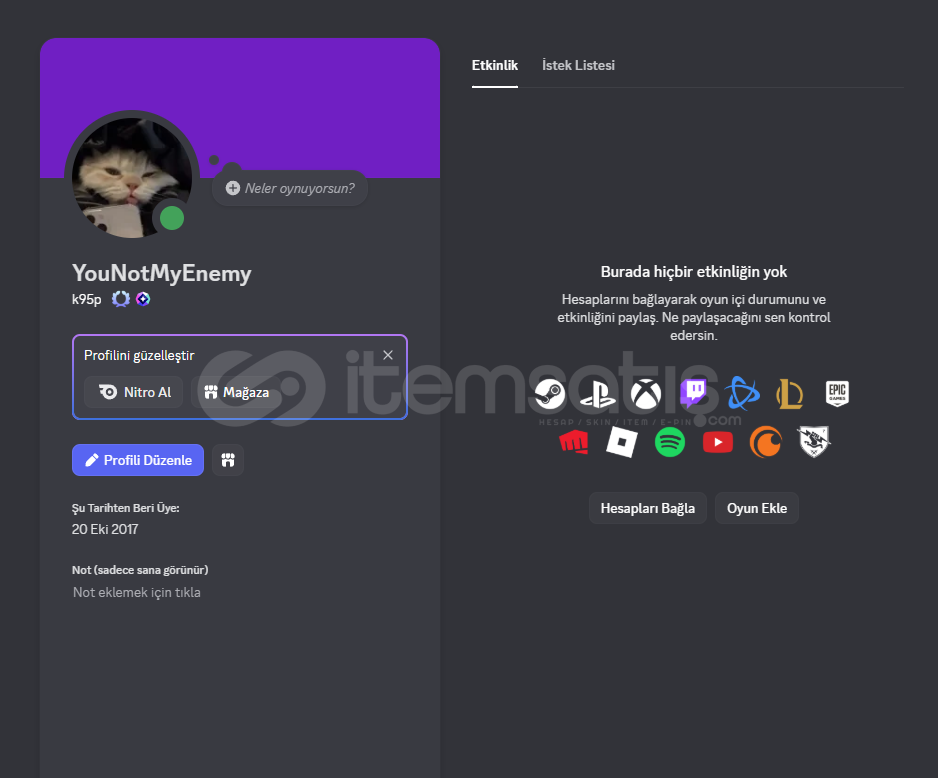Screen dimensions: 938x778
Task: Click the League of Legends connection icon
Action: (x=790, y=394)
